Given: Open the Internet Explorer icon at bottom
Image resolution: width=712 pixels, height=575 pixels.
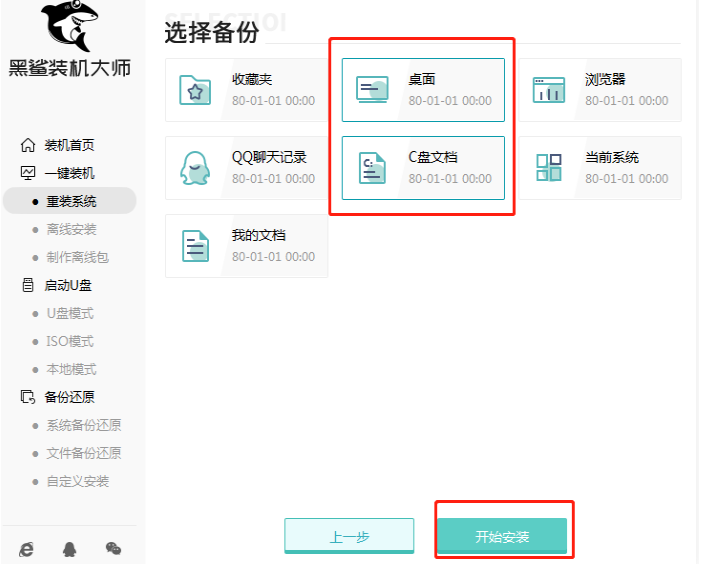Looking at the screenshot, I should [27, 548].
